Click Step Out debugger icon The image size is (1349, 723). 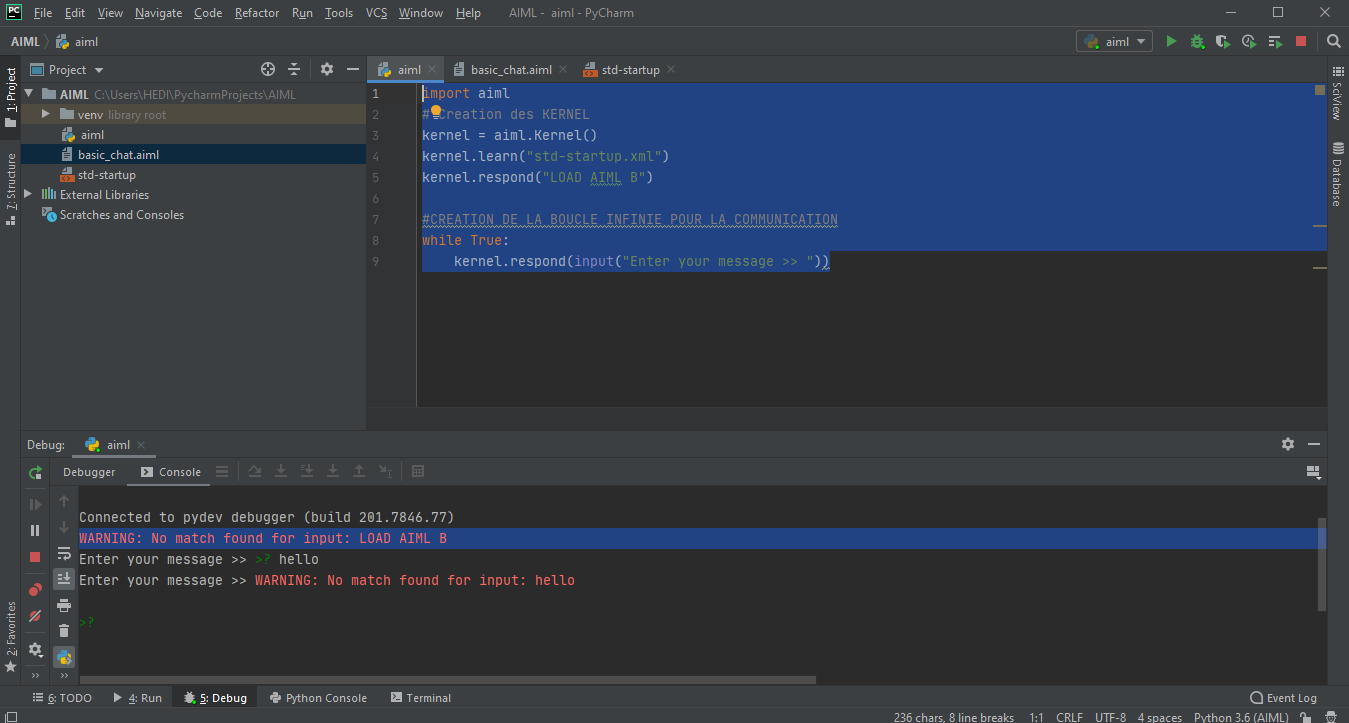tap(359, 472)
